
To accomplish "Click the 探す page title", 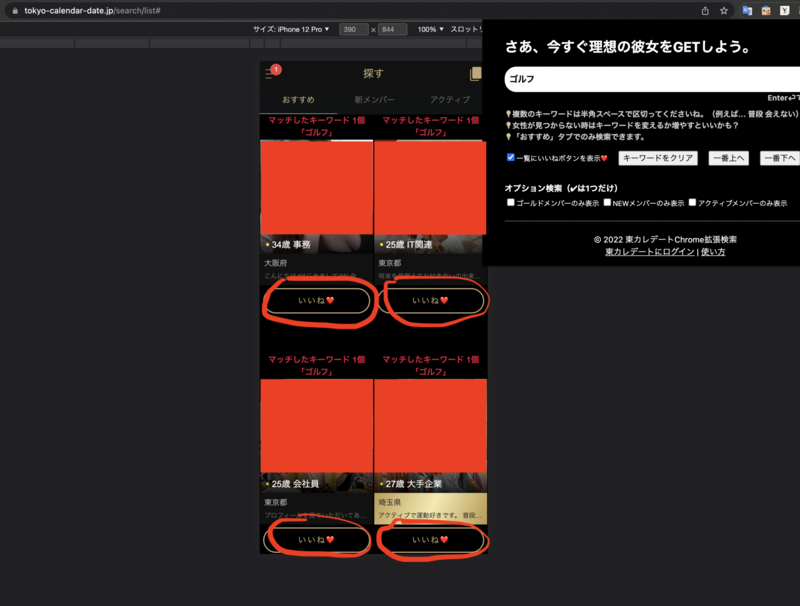I will (x=373, y=73).
